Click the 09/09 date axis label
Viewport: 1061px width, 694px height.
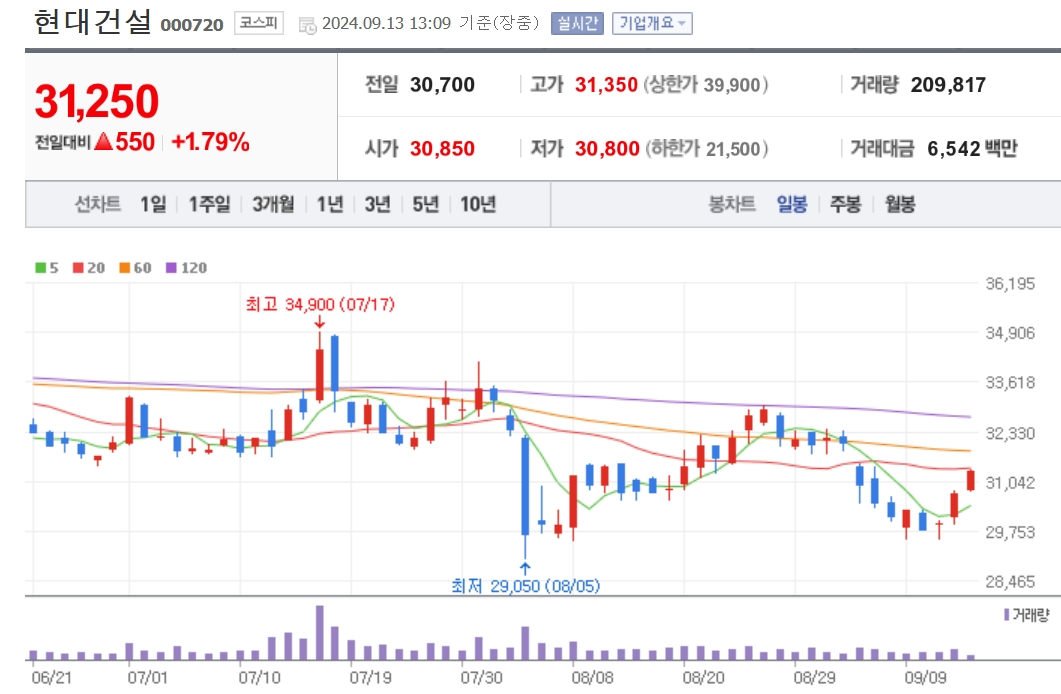[926, 677]
